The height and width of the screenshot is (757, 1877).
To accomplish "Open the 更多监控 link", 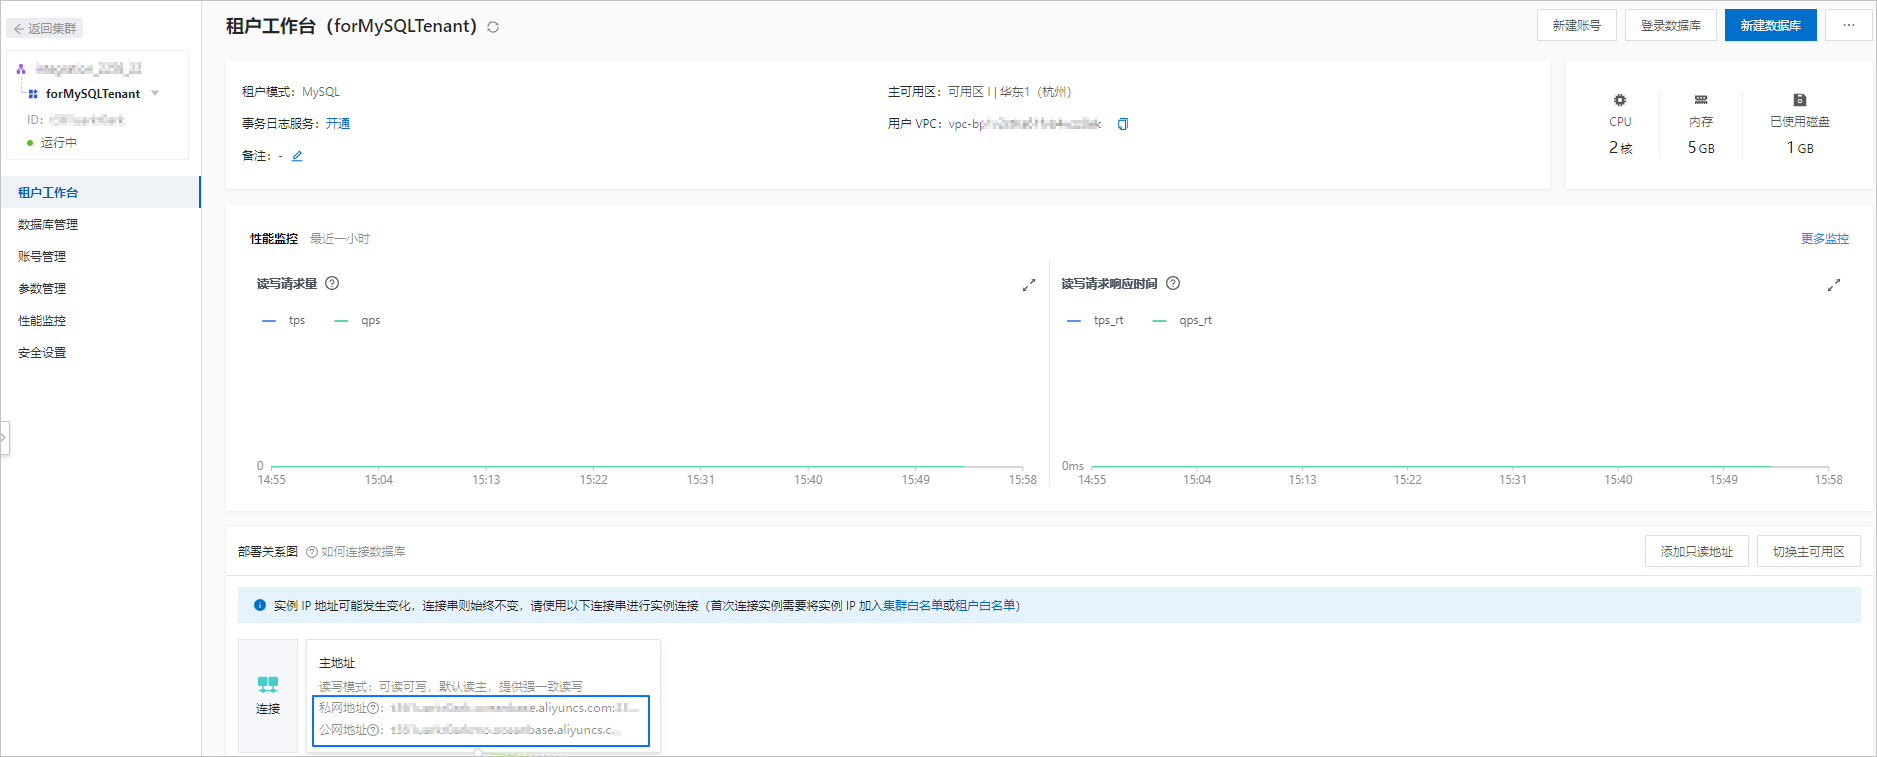I will coord(1825,238).
